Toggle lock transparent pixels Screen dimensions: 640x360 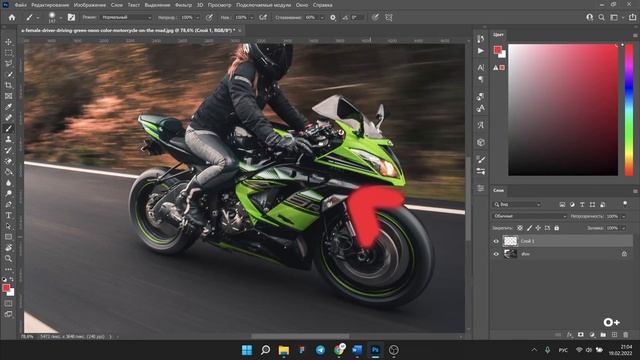(x=520, y=228)
